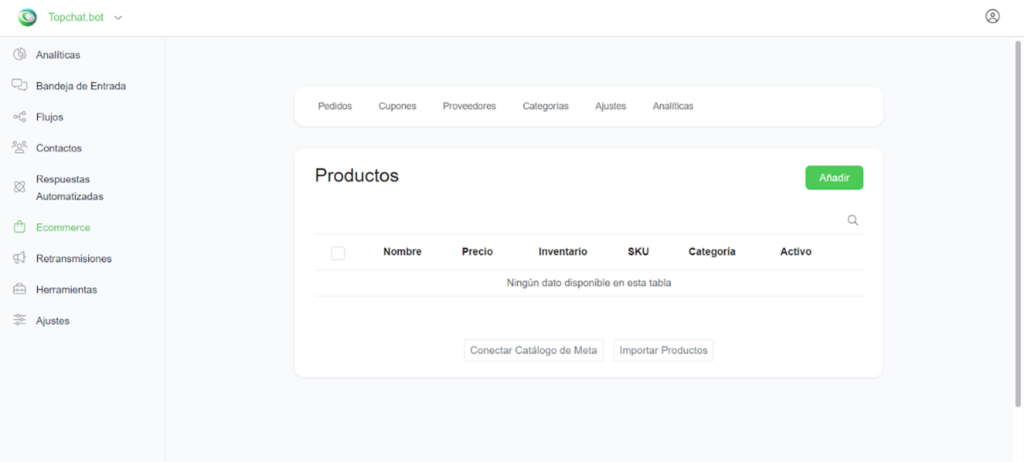Click the search magnifier above the table
The width and height of the screenshot is (1024, 462).
coord(853,220)
